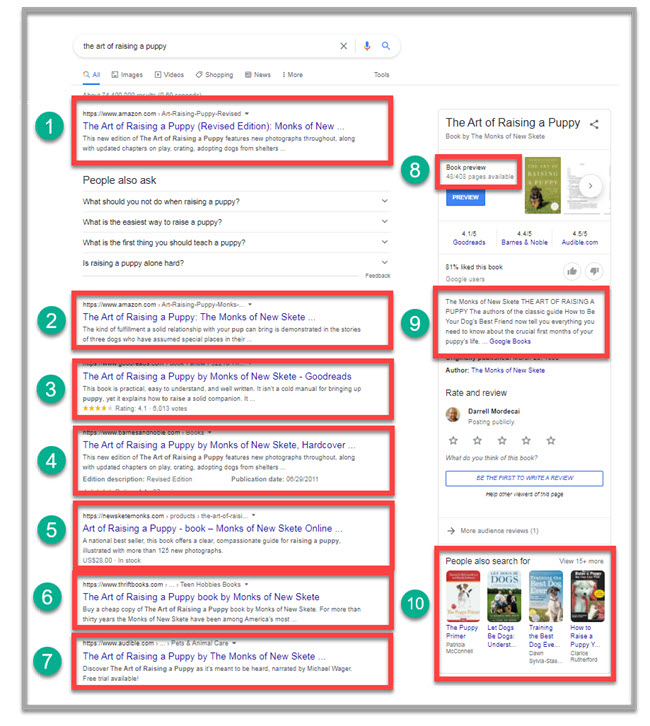Give the book a thumbs down
The height and width of the screenshot is (726, 650).
coord(594,271)
